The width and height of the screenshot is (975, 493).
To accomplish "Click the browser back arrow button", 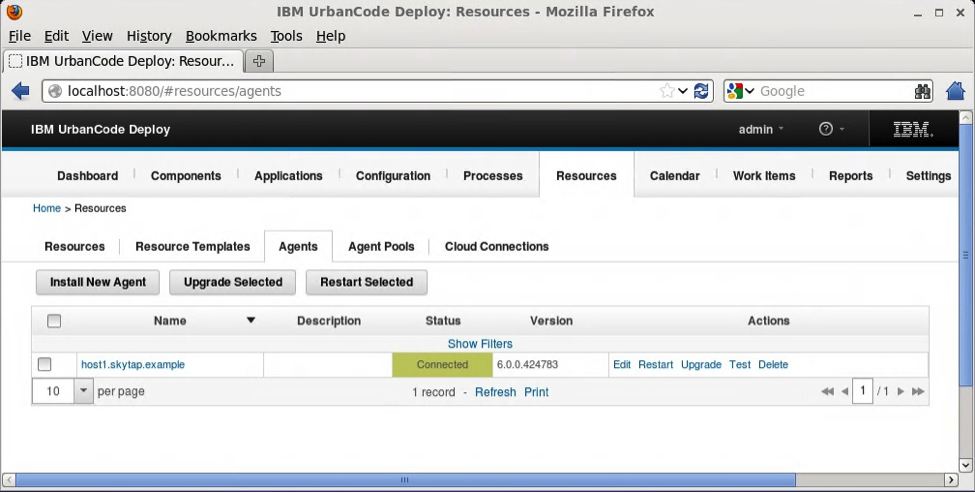I will [x=20, y=91].
